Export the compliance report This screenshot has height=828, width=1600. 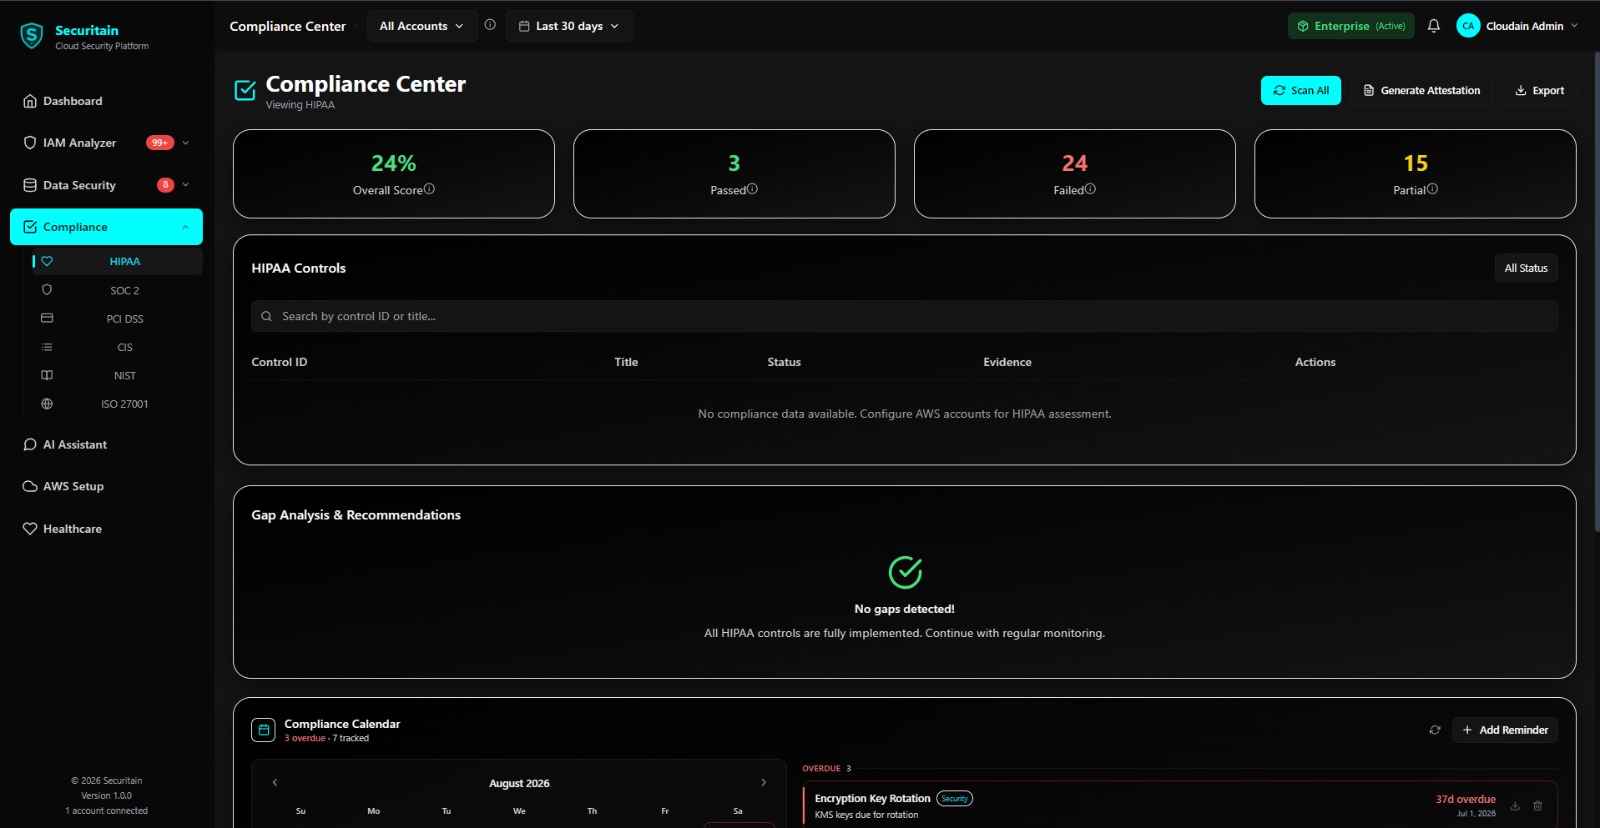tap(1539, 90)
